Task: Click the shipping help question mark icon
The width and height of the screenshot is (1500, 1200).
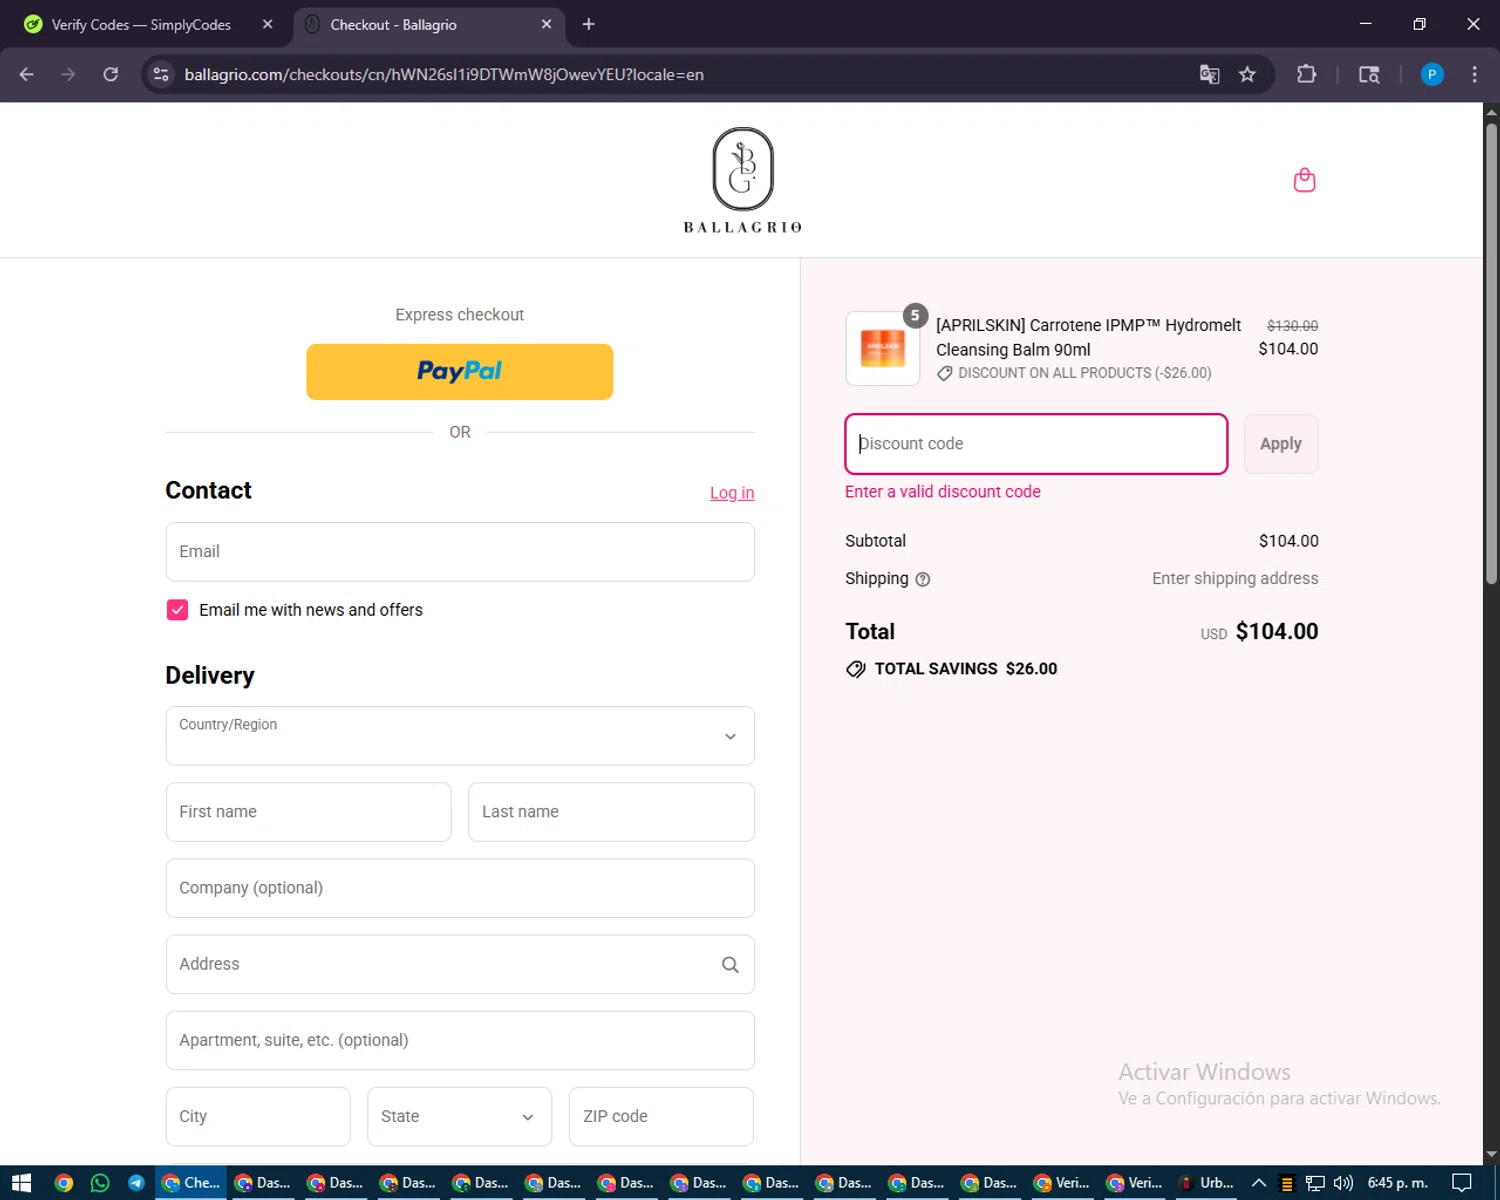Action: click(923, 579)
